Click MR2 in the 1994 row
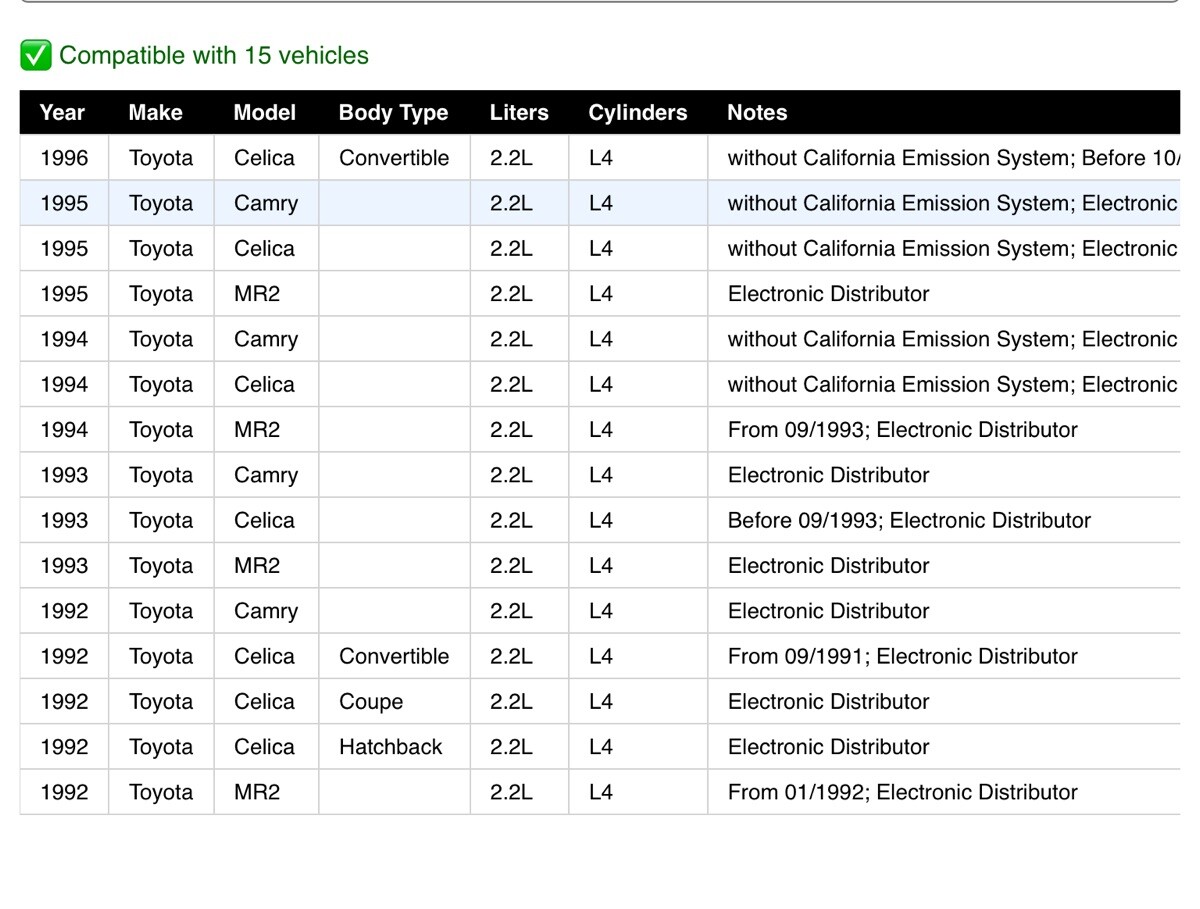Viewport: 1200px width, 909px height. 257,430
